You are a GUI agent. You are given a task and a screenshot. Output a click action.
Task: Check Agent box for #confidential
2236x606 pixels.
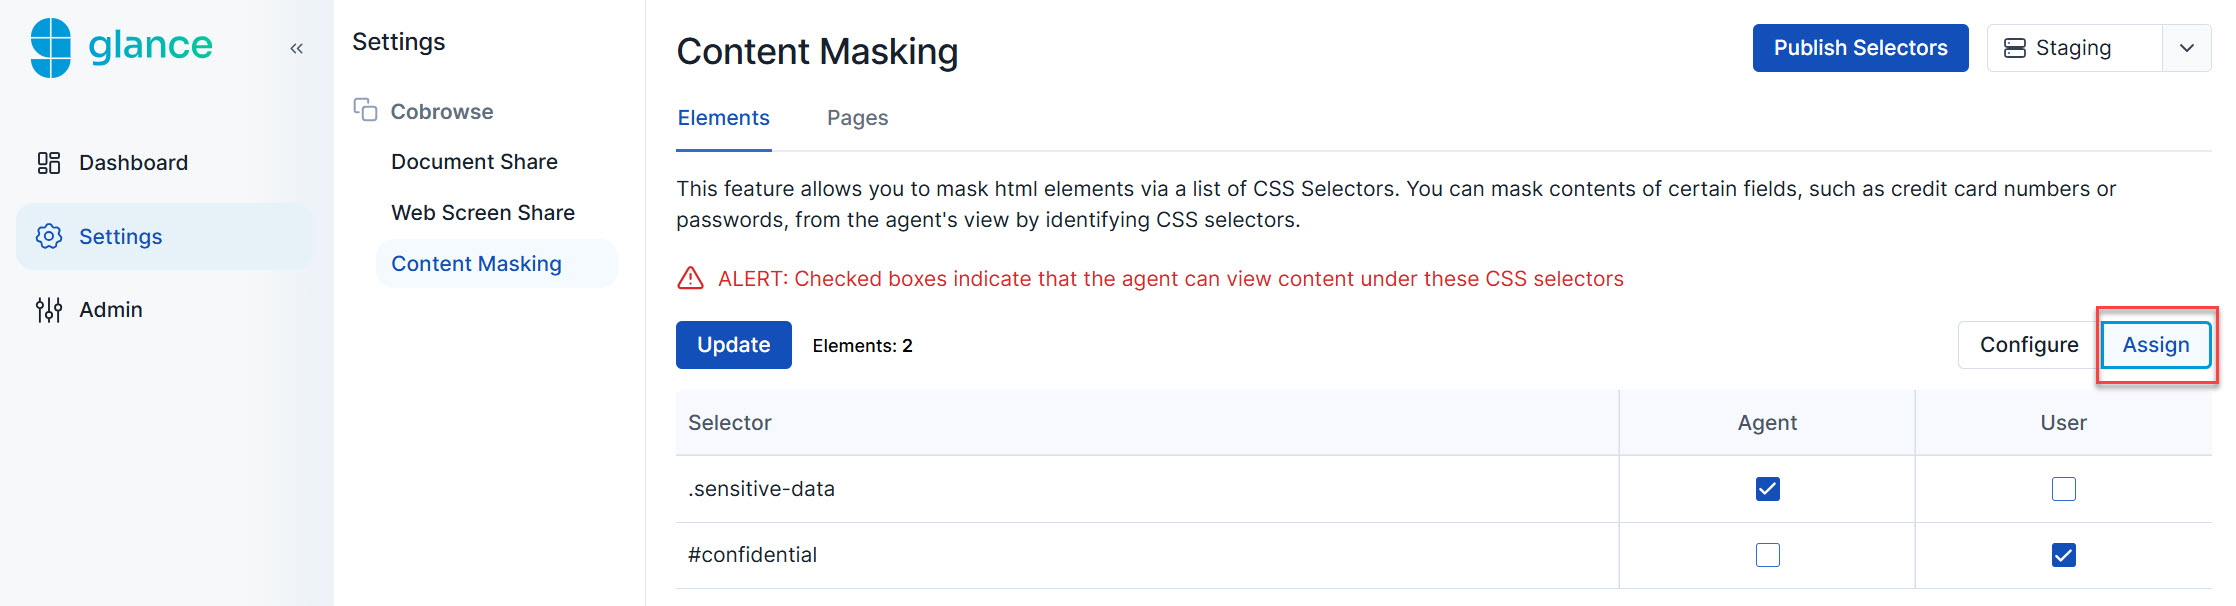(x=1767, y=555)
